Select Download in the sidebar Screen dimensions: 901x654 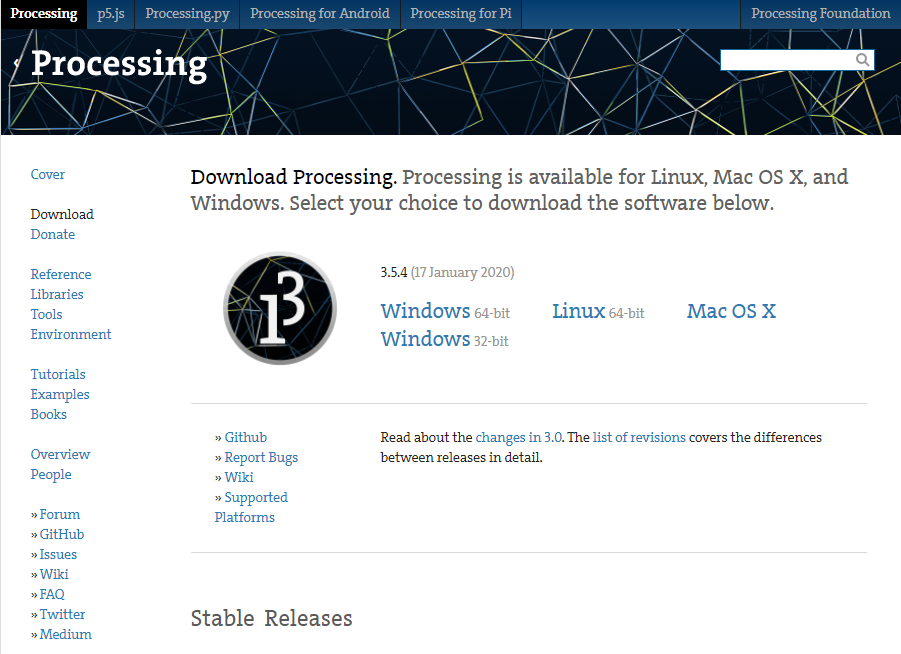coord(62,214)
